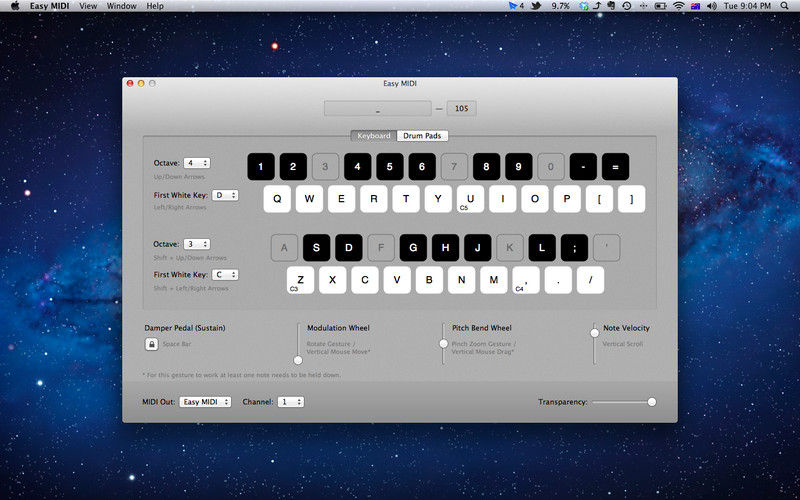Change the lower Octave dropdown set to 3

197,244
